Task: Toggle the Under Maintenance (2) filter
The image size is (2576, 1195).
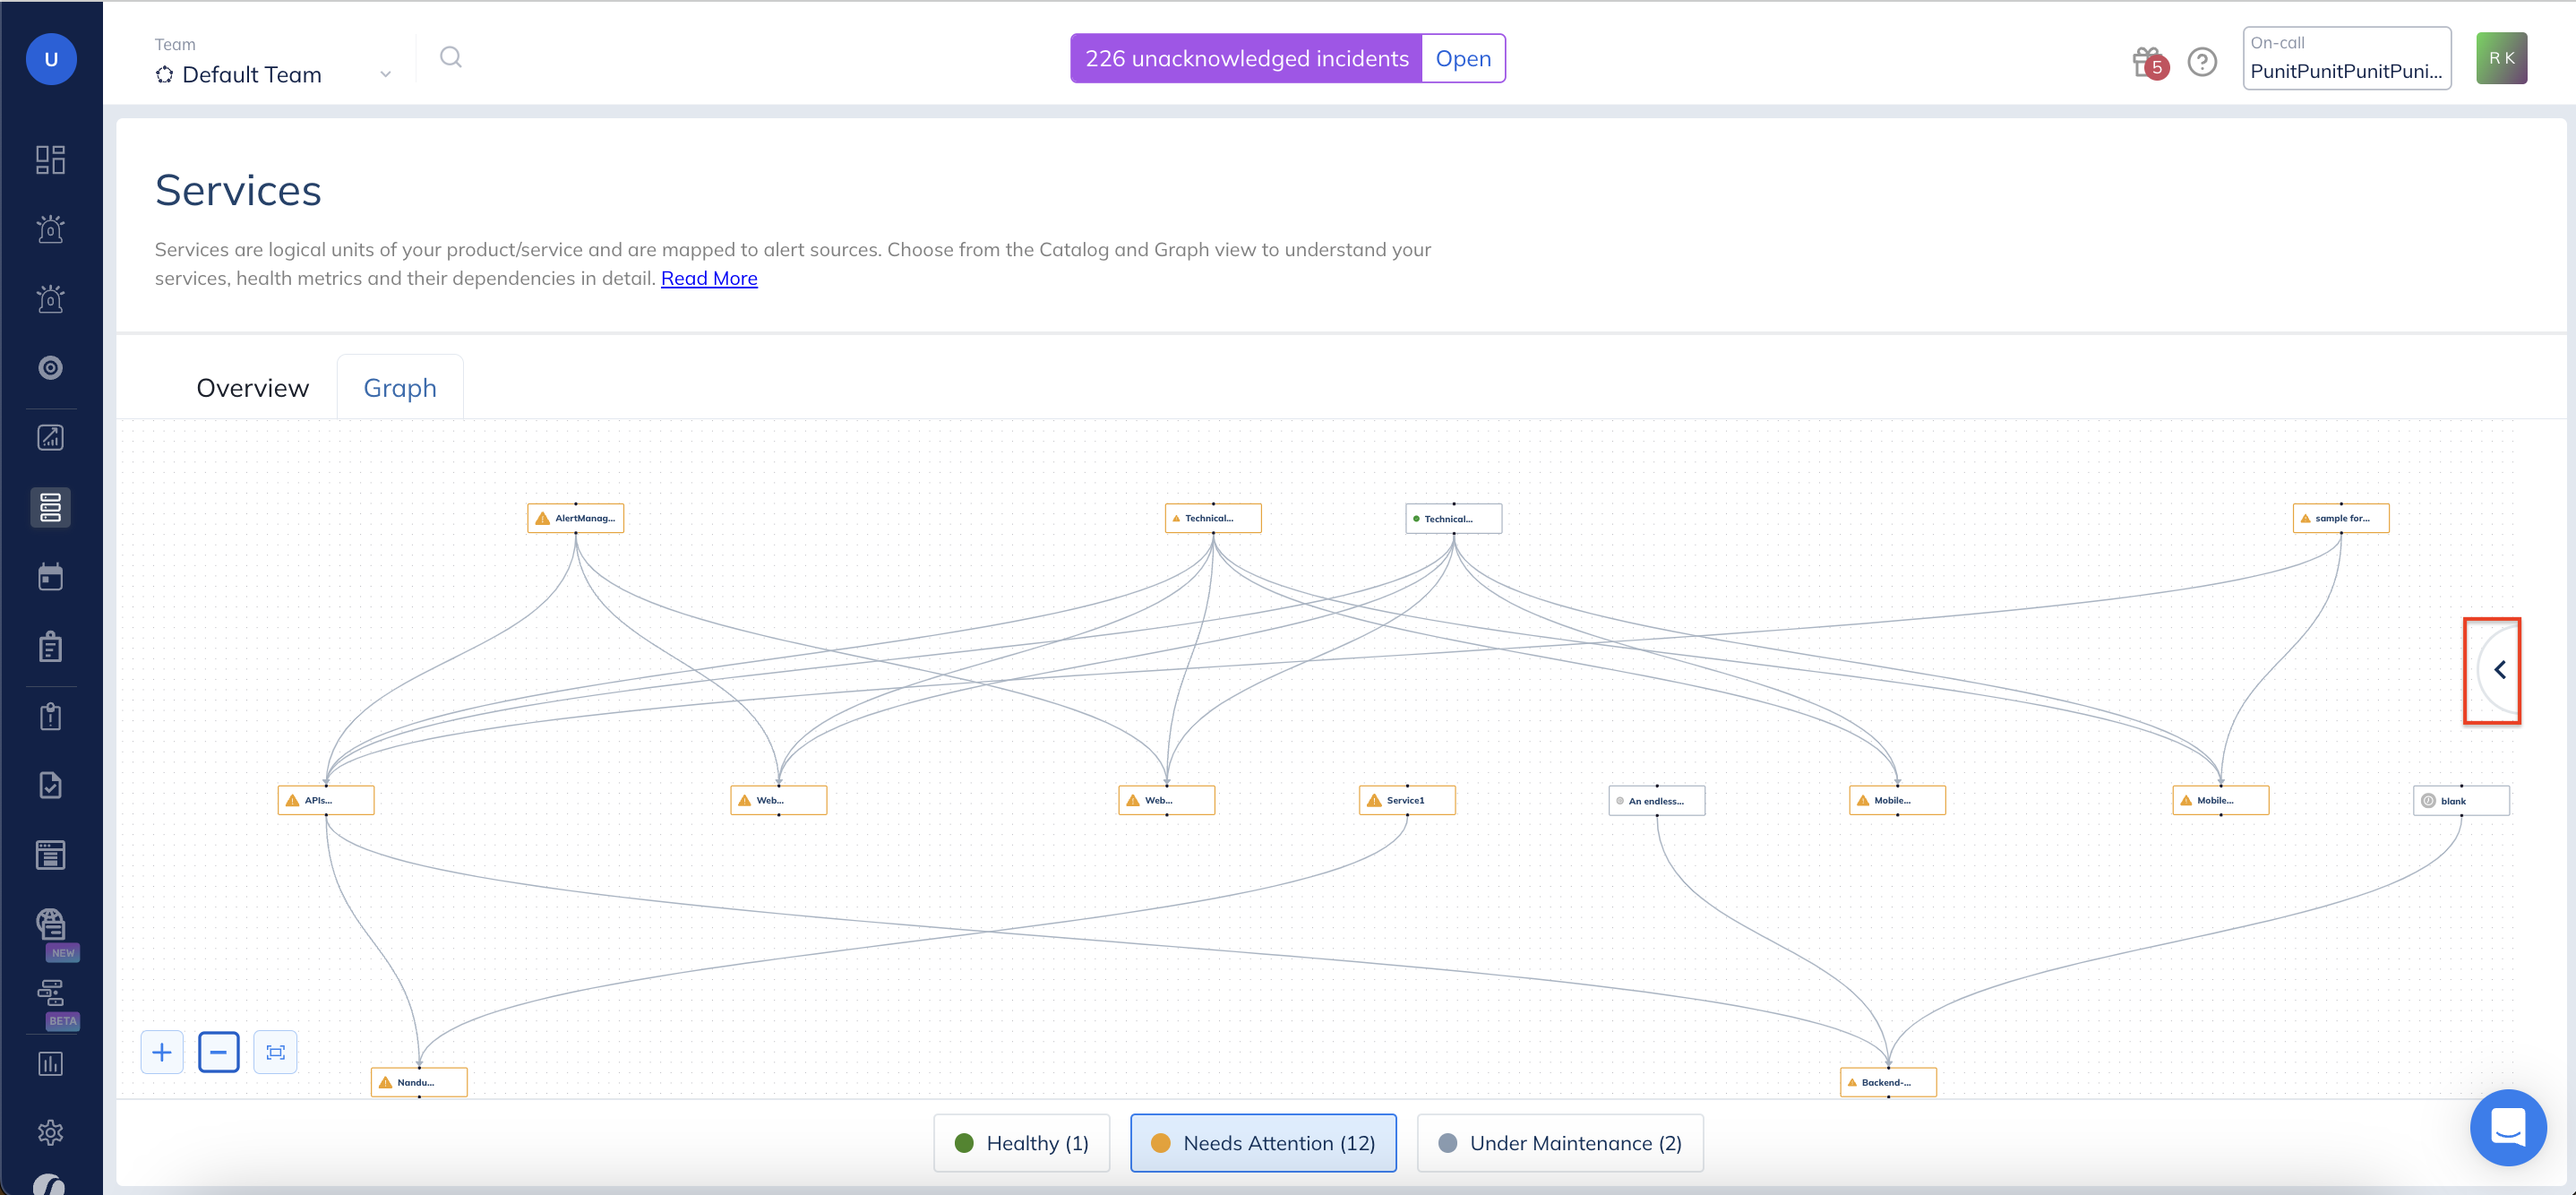Action: [1560, 1143]
